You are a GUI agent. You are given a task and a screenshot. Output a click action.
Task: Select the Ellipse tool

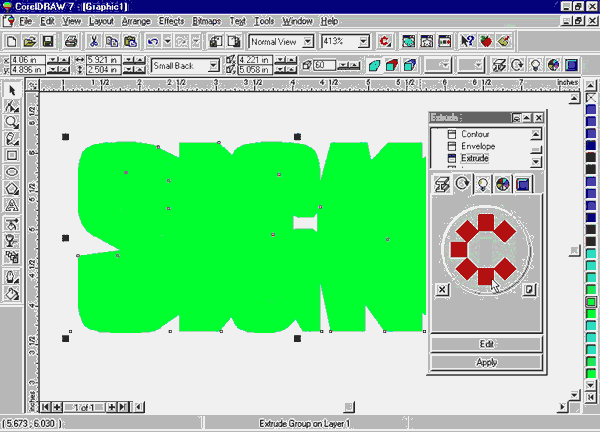point(12,172)
